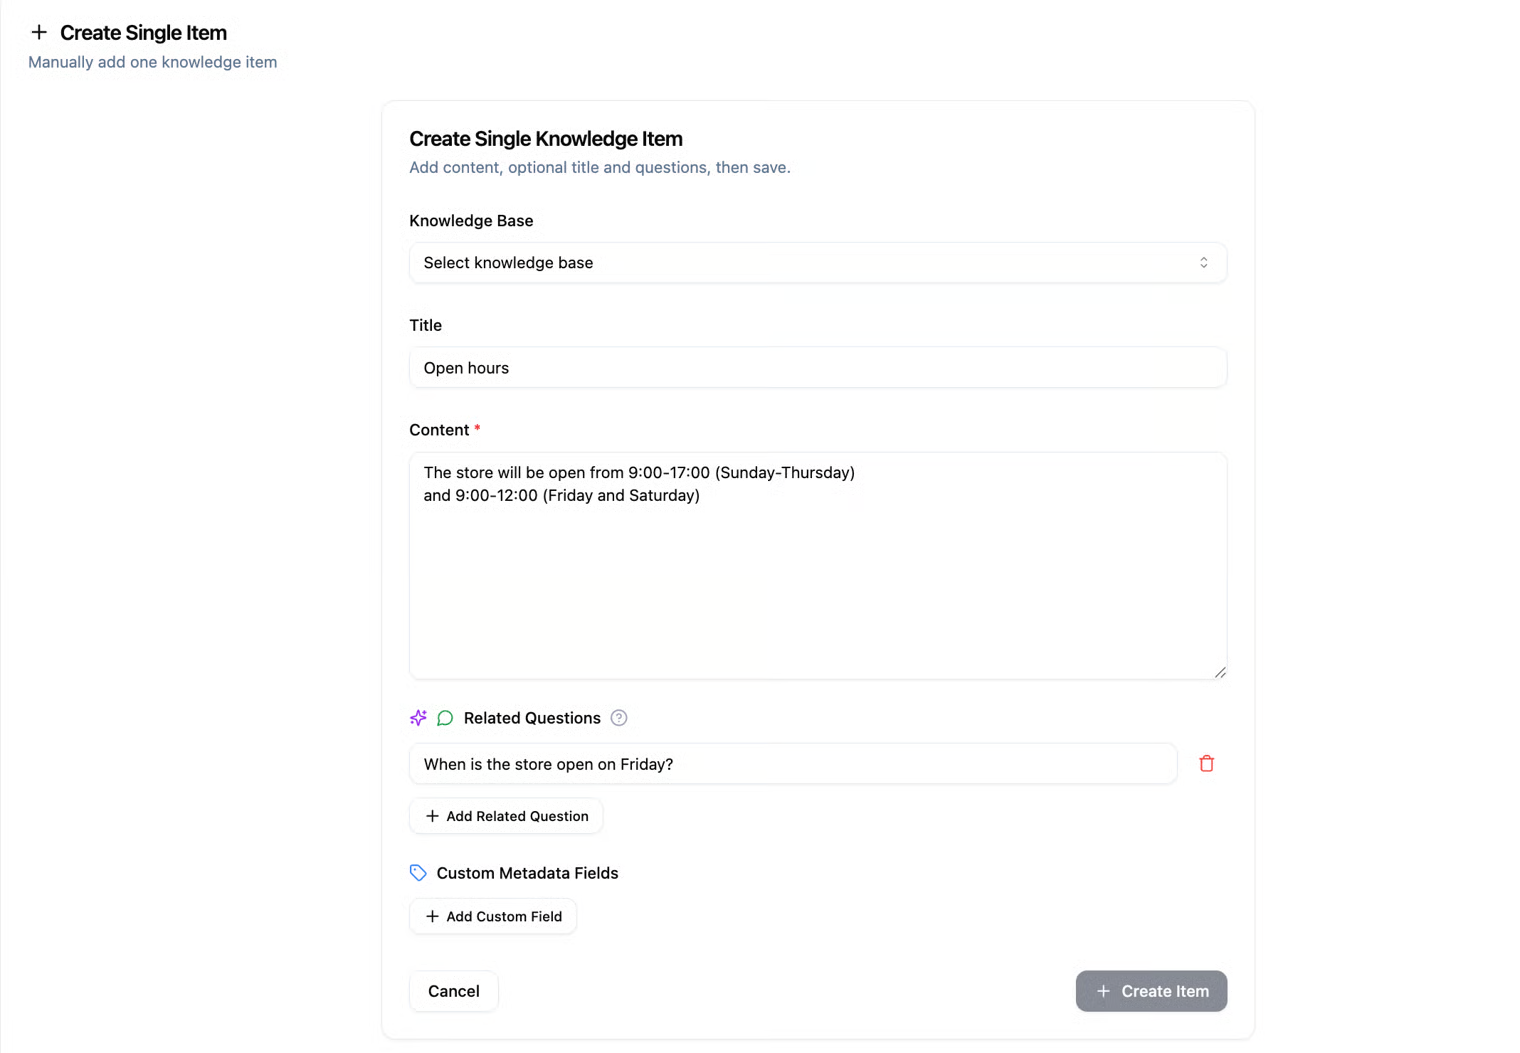Click the Add Custom Field button
Image resolution: width=1520 pixels, height=1053 pixels.
click(x=493, y=916)
